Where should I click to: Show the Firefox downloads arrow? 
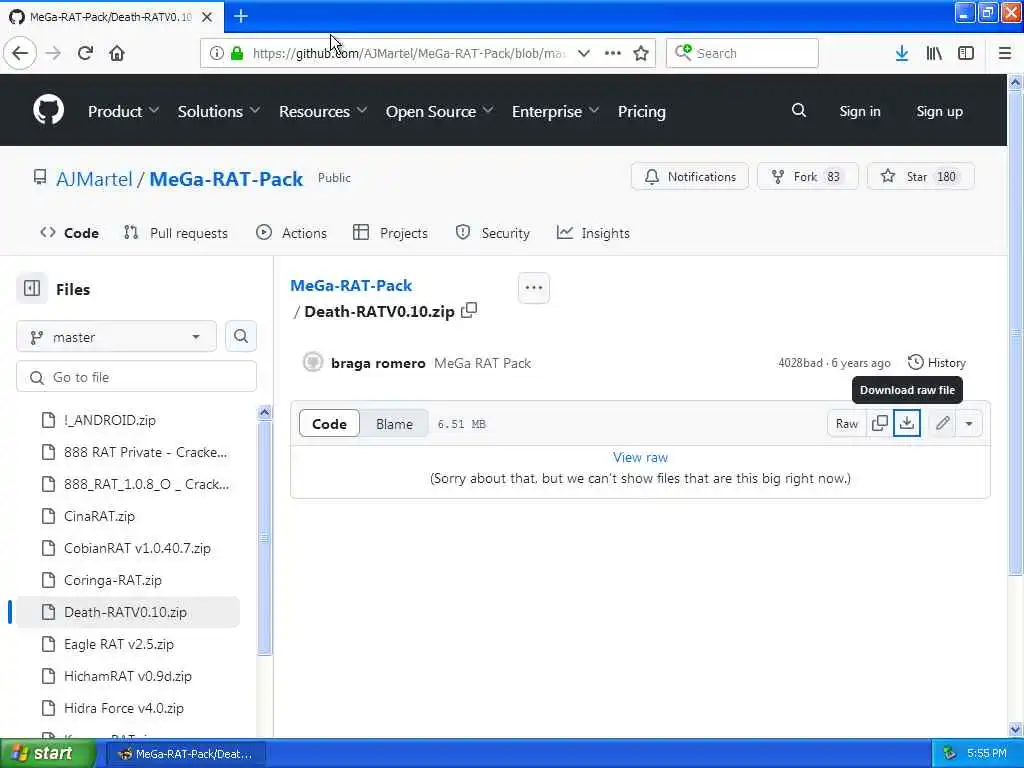(901, 53)
